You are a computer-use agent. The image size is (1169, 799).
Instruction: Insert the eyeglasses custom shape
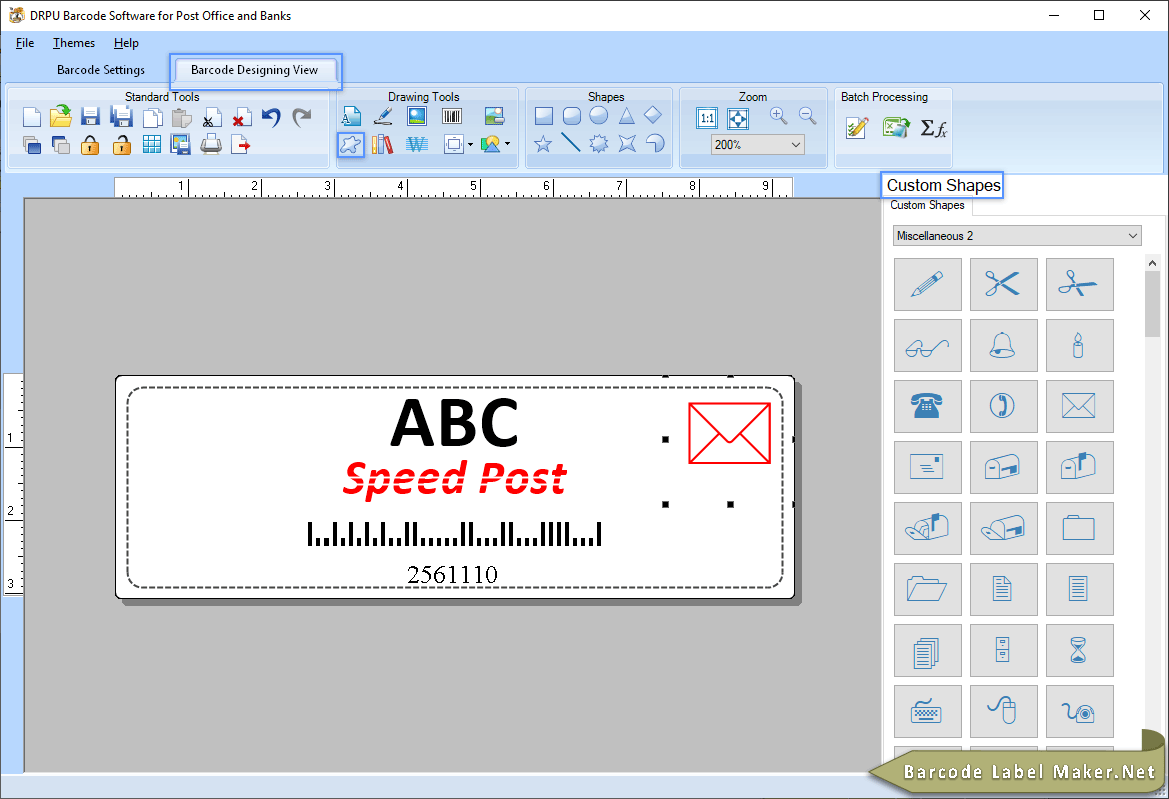(x=927, y=346)
